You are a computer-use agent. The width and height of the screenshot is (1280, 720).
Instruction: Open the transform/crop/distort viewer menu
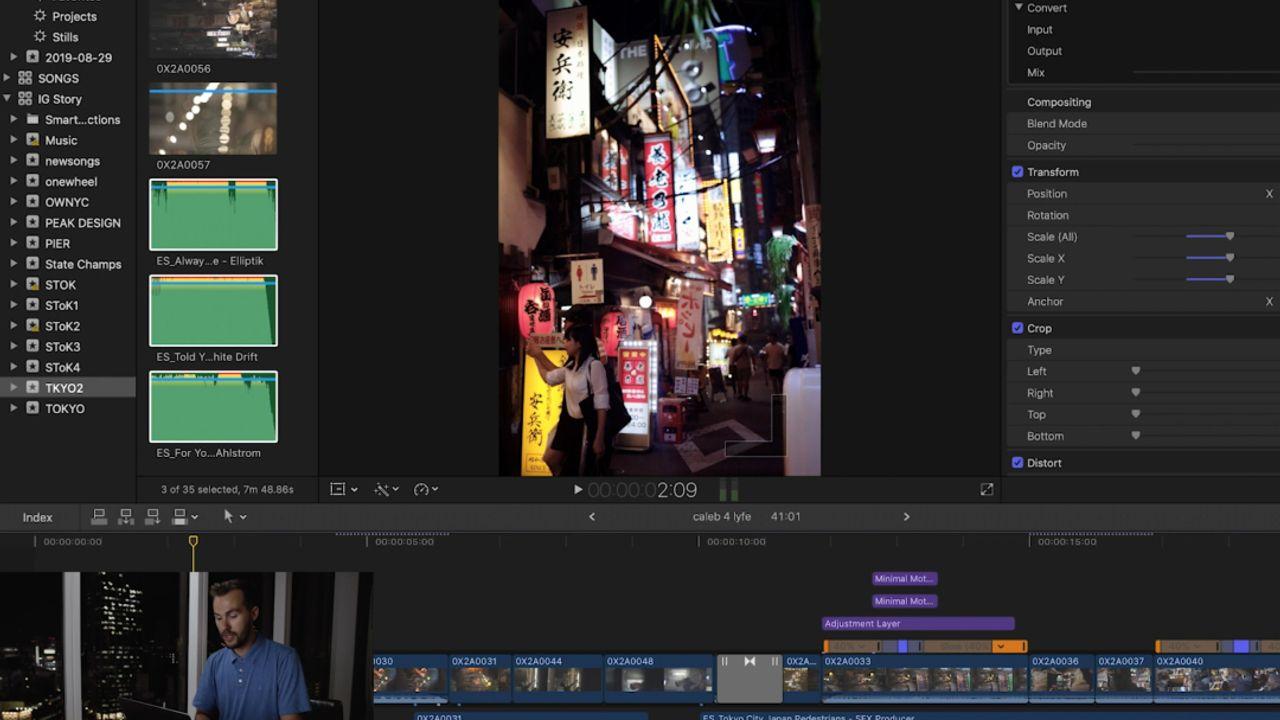click(344, 489)
